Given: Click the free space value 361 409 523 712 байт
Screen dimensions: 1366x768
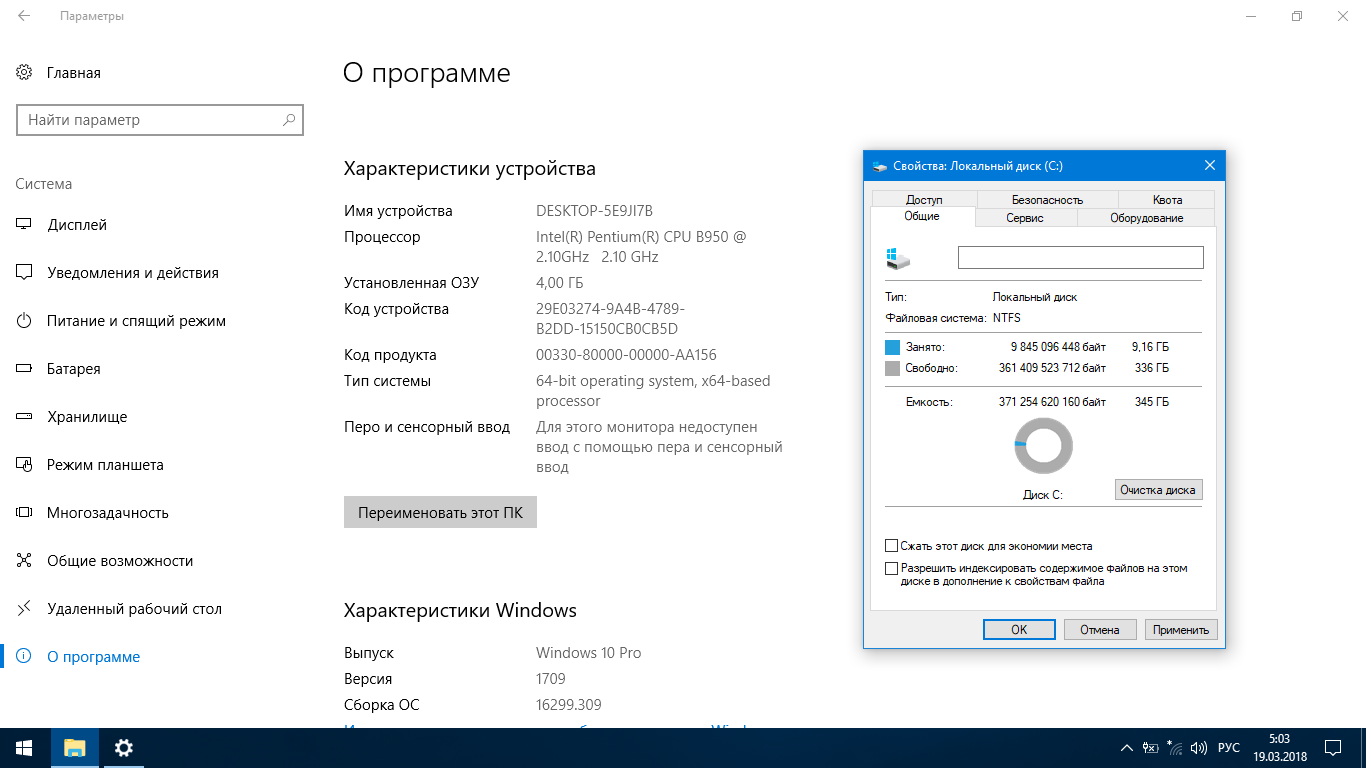Looking at the screenshot, I should tap(1053, 368).
